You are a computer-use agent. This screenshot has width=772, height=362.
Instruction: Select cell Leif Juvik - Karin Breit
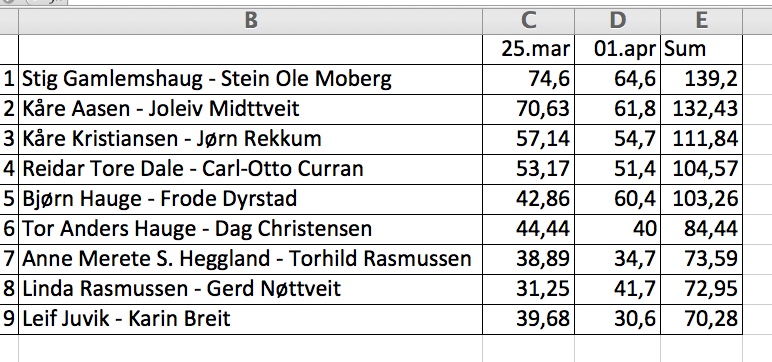click(250, 320)
